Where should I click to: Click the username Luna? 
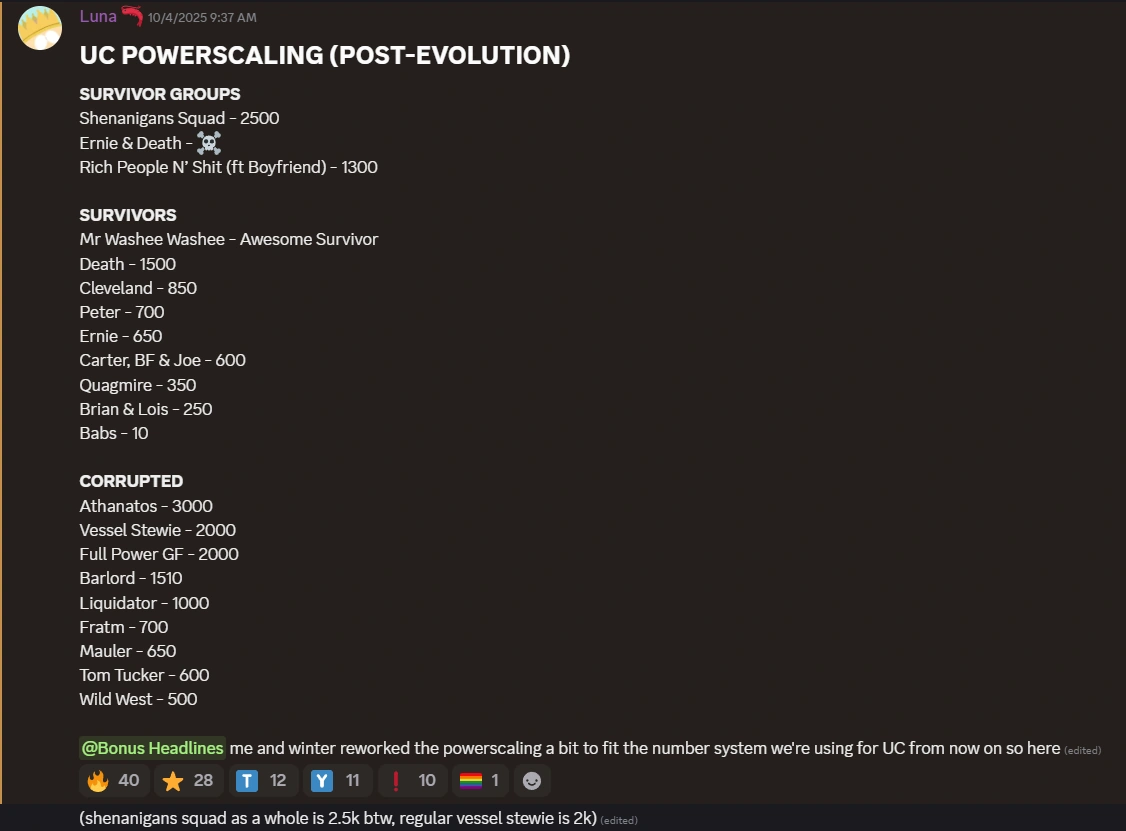point(98,17)
